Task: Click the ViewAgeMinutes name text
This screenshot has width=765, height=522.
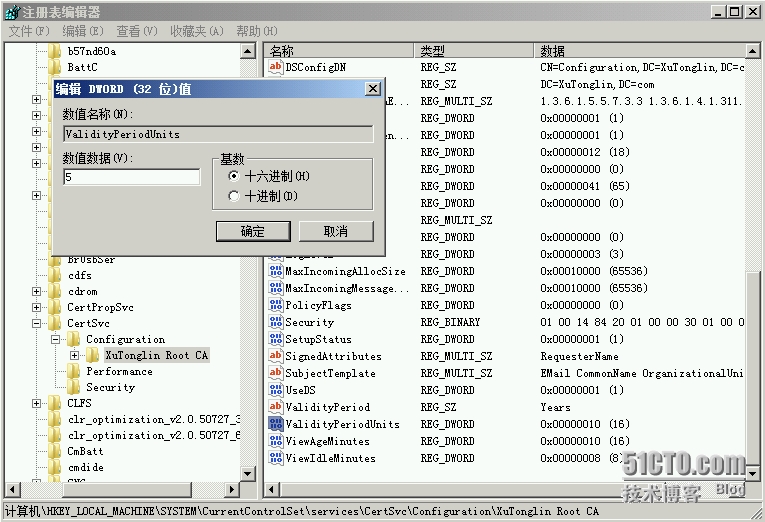Action: pyautogui.click(x=327, y=441)
